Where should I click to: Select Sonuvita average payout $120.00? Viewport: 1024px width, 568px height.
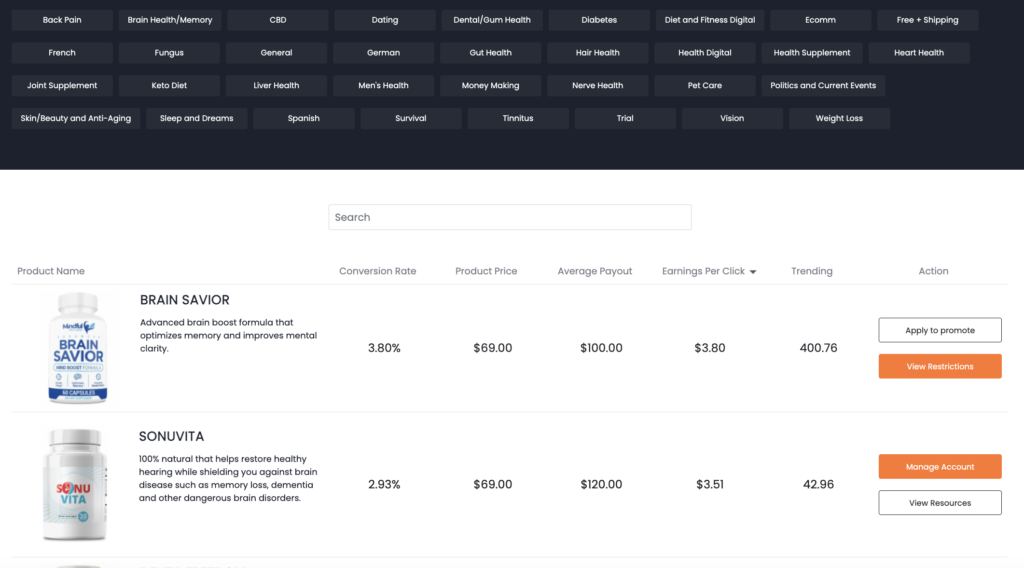tap(601, 484)
